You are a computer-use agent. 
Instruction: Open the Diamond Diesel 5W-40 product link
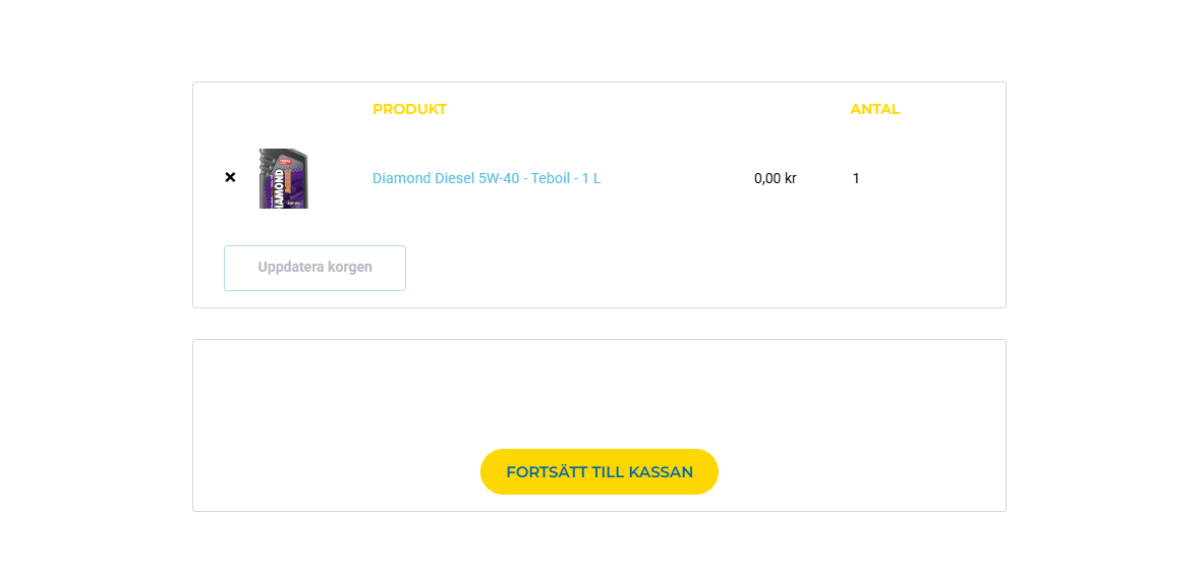tap(486, 178)
